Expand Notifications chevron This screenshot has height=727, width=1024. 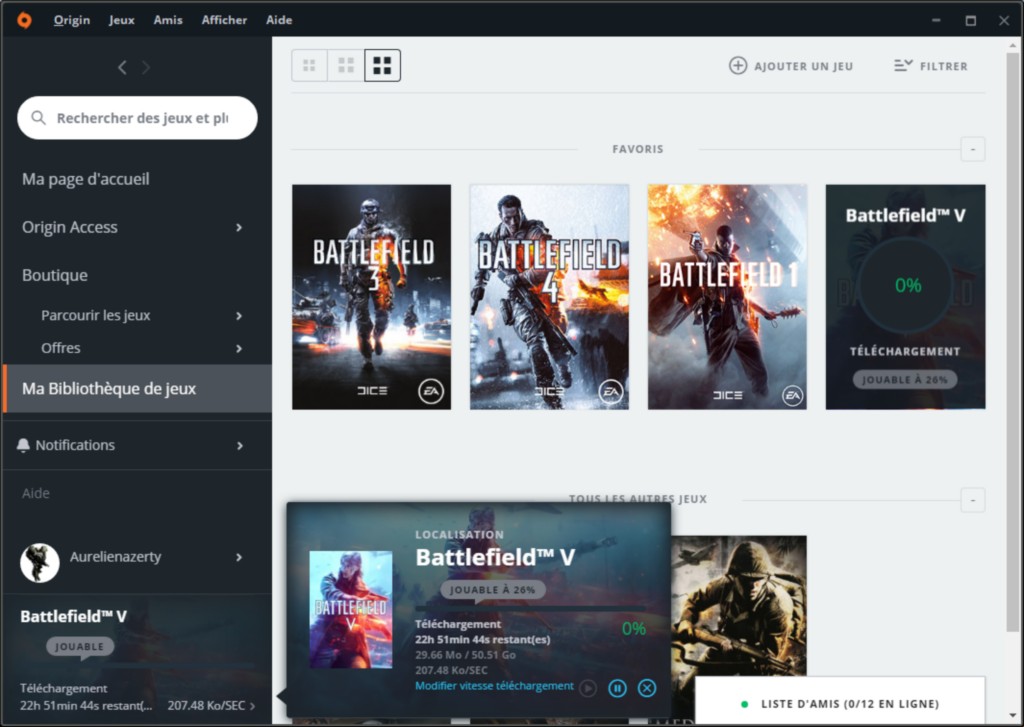coord(239,445)
